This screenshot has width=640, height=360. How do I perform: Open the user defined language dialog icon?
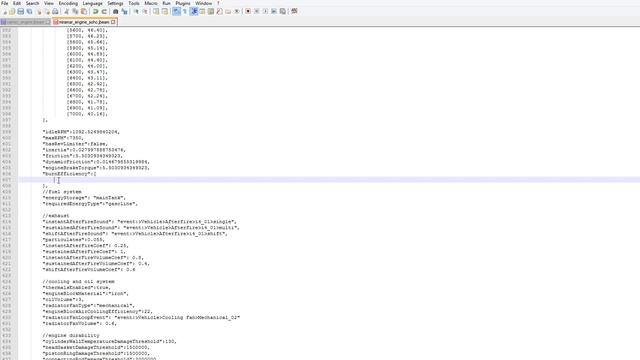(x=202, y=11)
